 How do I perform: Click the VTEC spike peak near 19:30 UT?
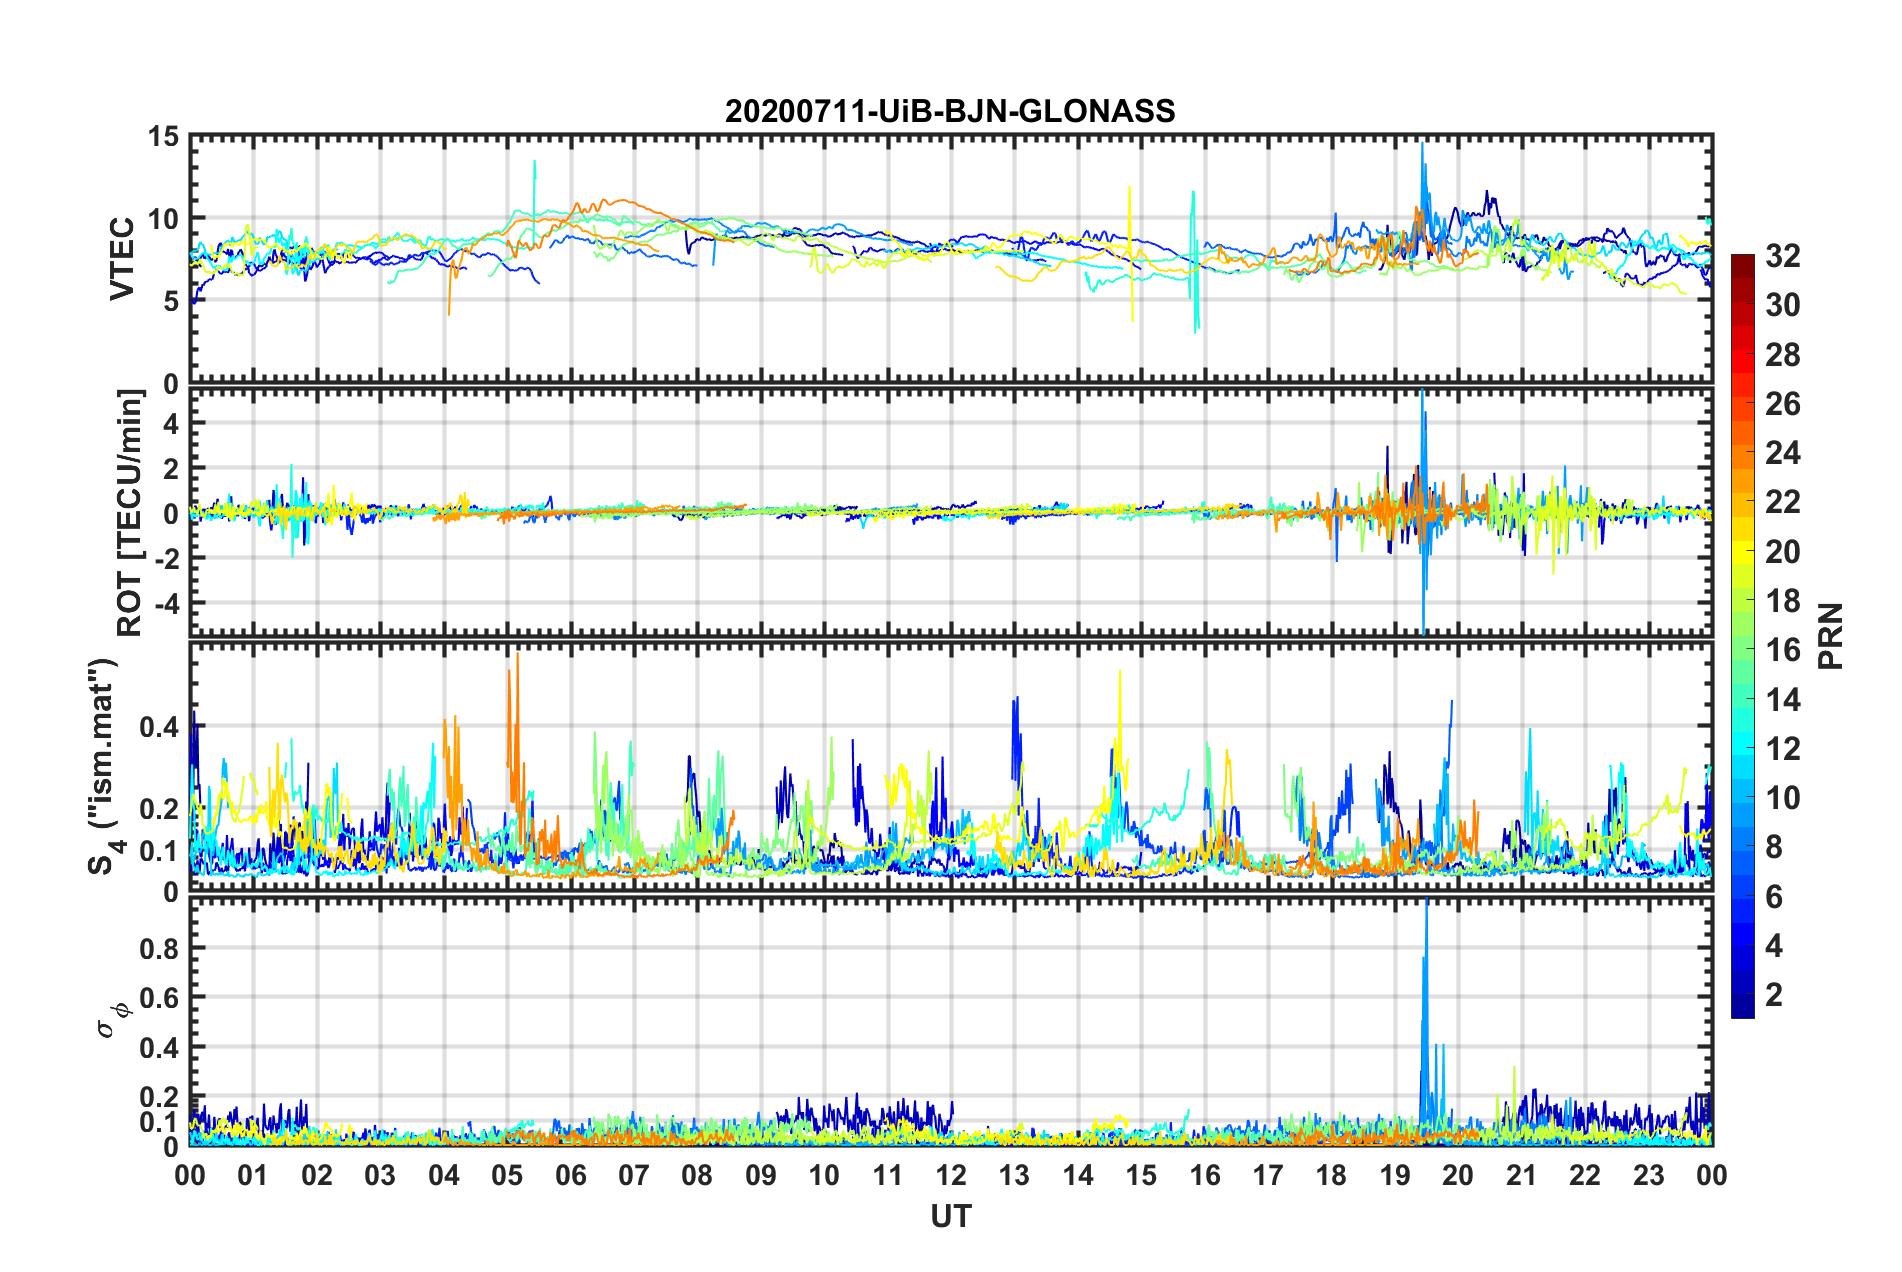pos(1422,146)
